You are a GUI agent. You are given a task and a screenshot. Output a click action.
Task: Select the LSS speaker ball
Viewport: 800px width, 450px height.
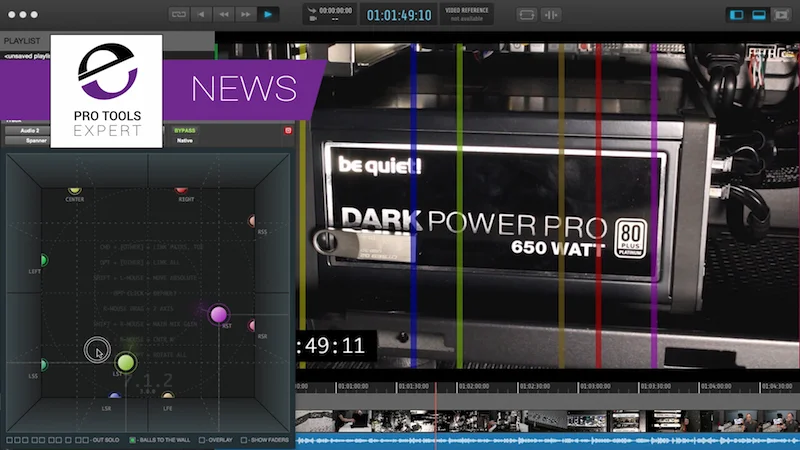point(44,364)
